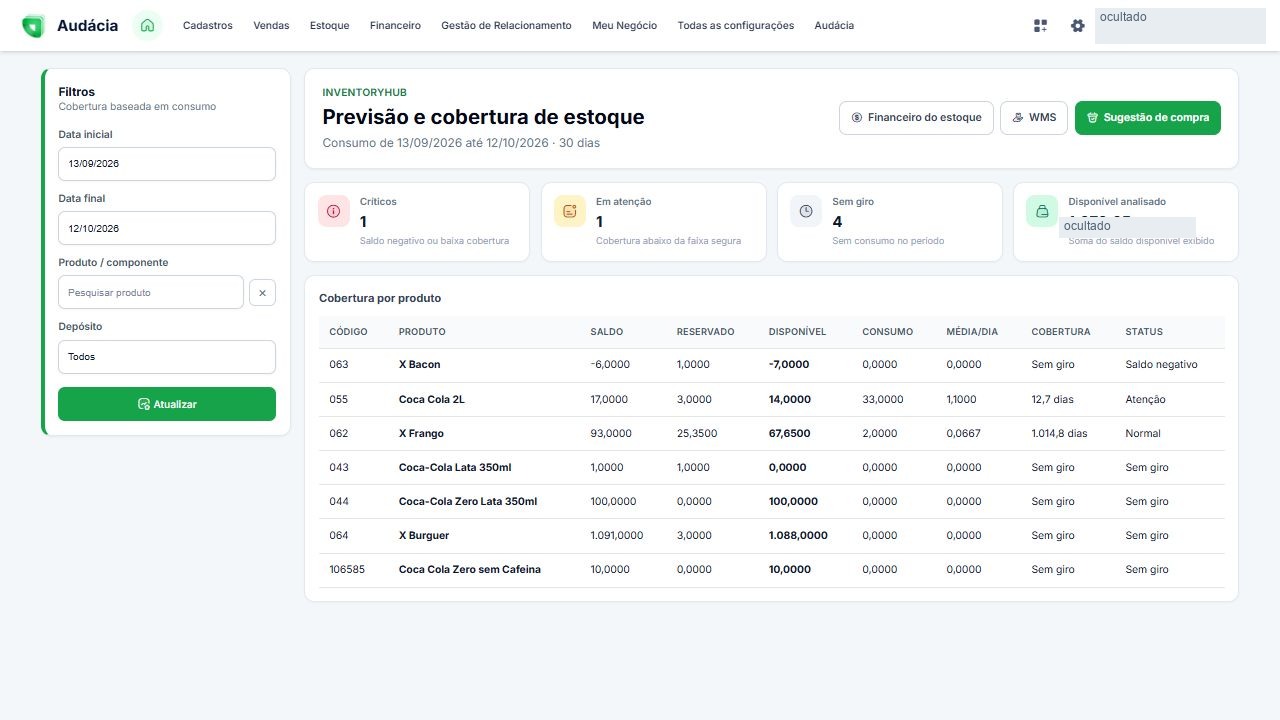Click the Audácia shield logo
The width and height of the screenshot is (1280, 720).
point(33,26)
